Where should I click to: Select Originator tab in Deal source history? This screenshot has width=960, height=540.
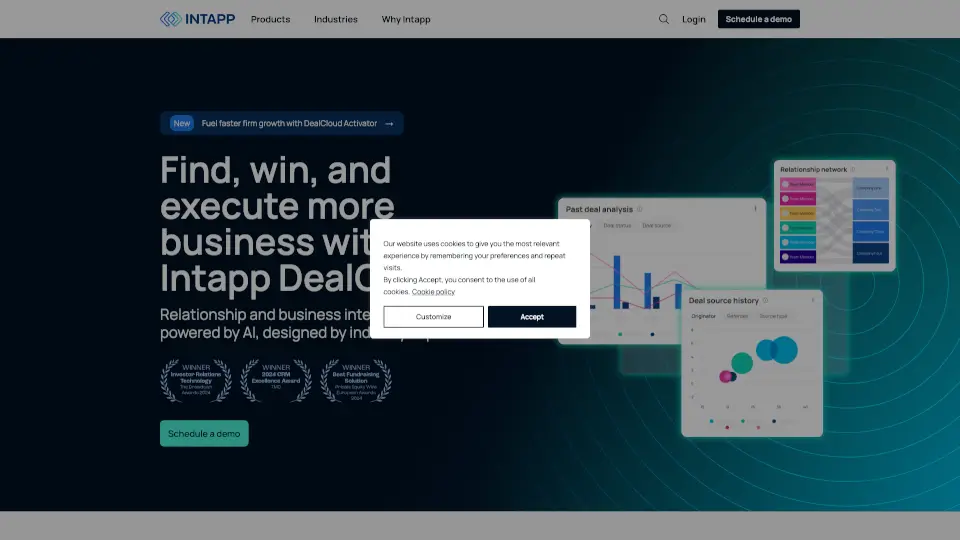(703, 316)
